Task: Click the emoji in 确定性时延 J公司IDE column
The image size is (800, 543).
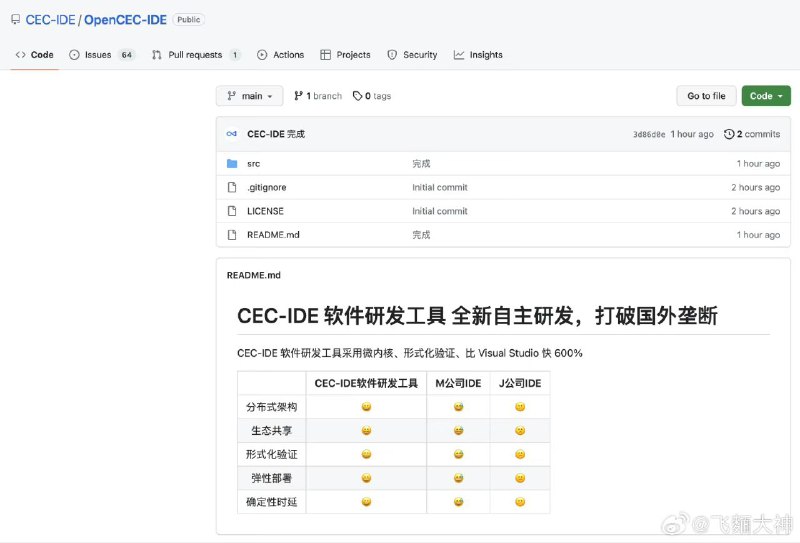Action: (520, 502)
